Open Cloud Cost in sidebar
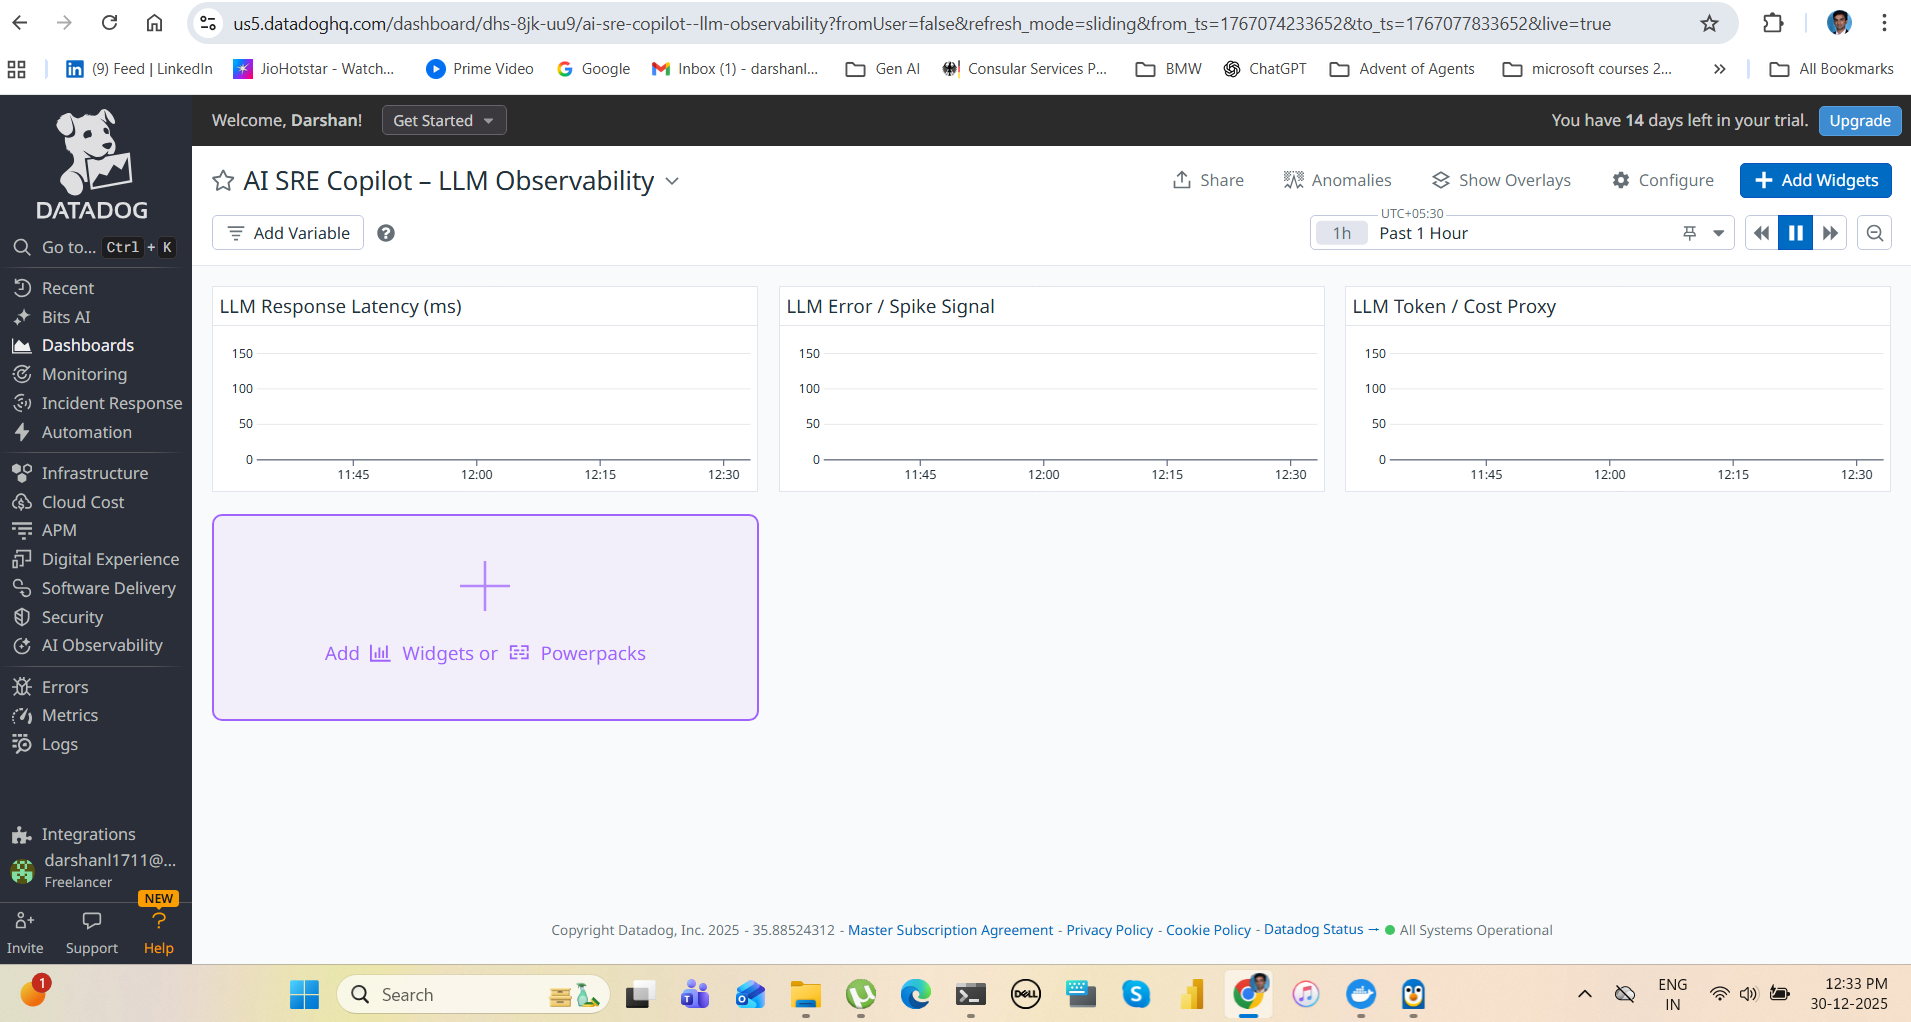Viewport: 1911px width, 1022px height. [x=83, y=502]
